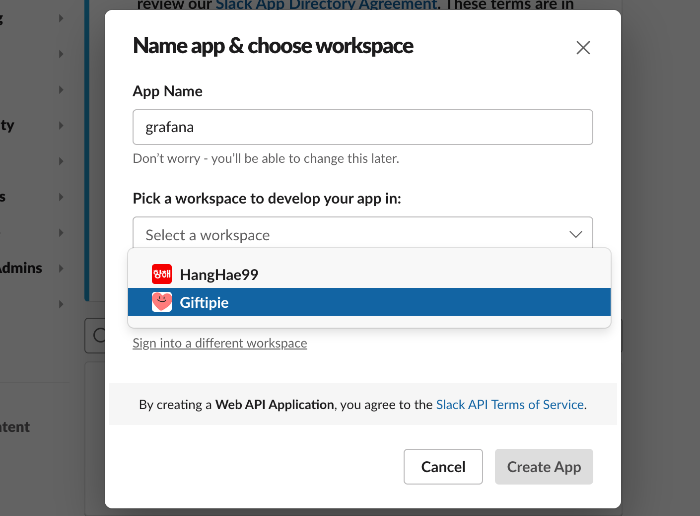Click the Create App button
Viewport: 700px width, 516px height.
544,466
